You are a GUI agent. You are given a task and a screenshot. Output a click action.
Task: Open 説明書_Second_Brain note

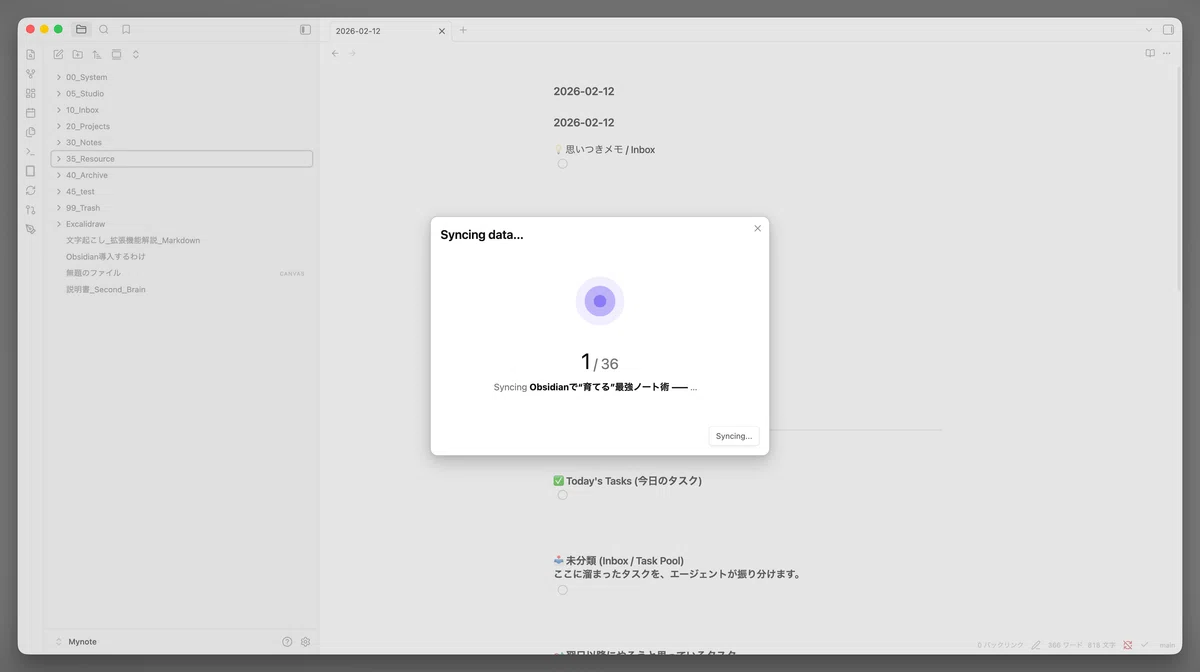tap(182, 289)
